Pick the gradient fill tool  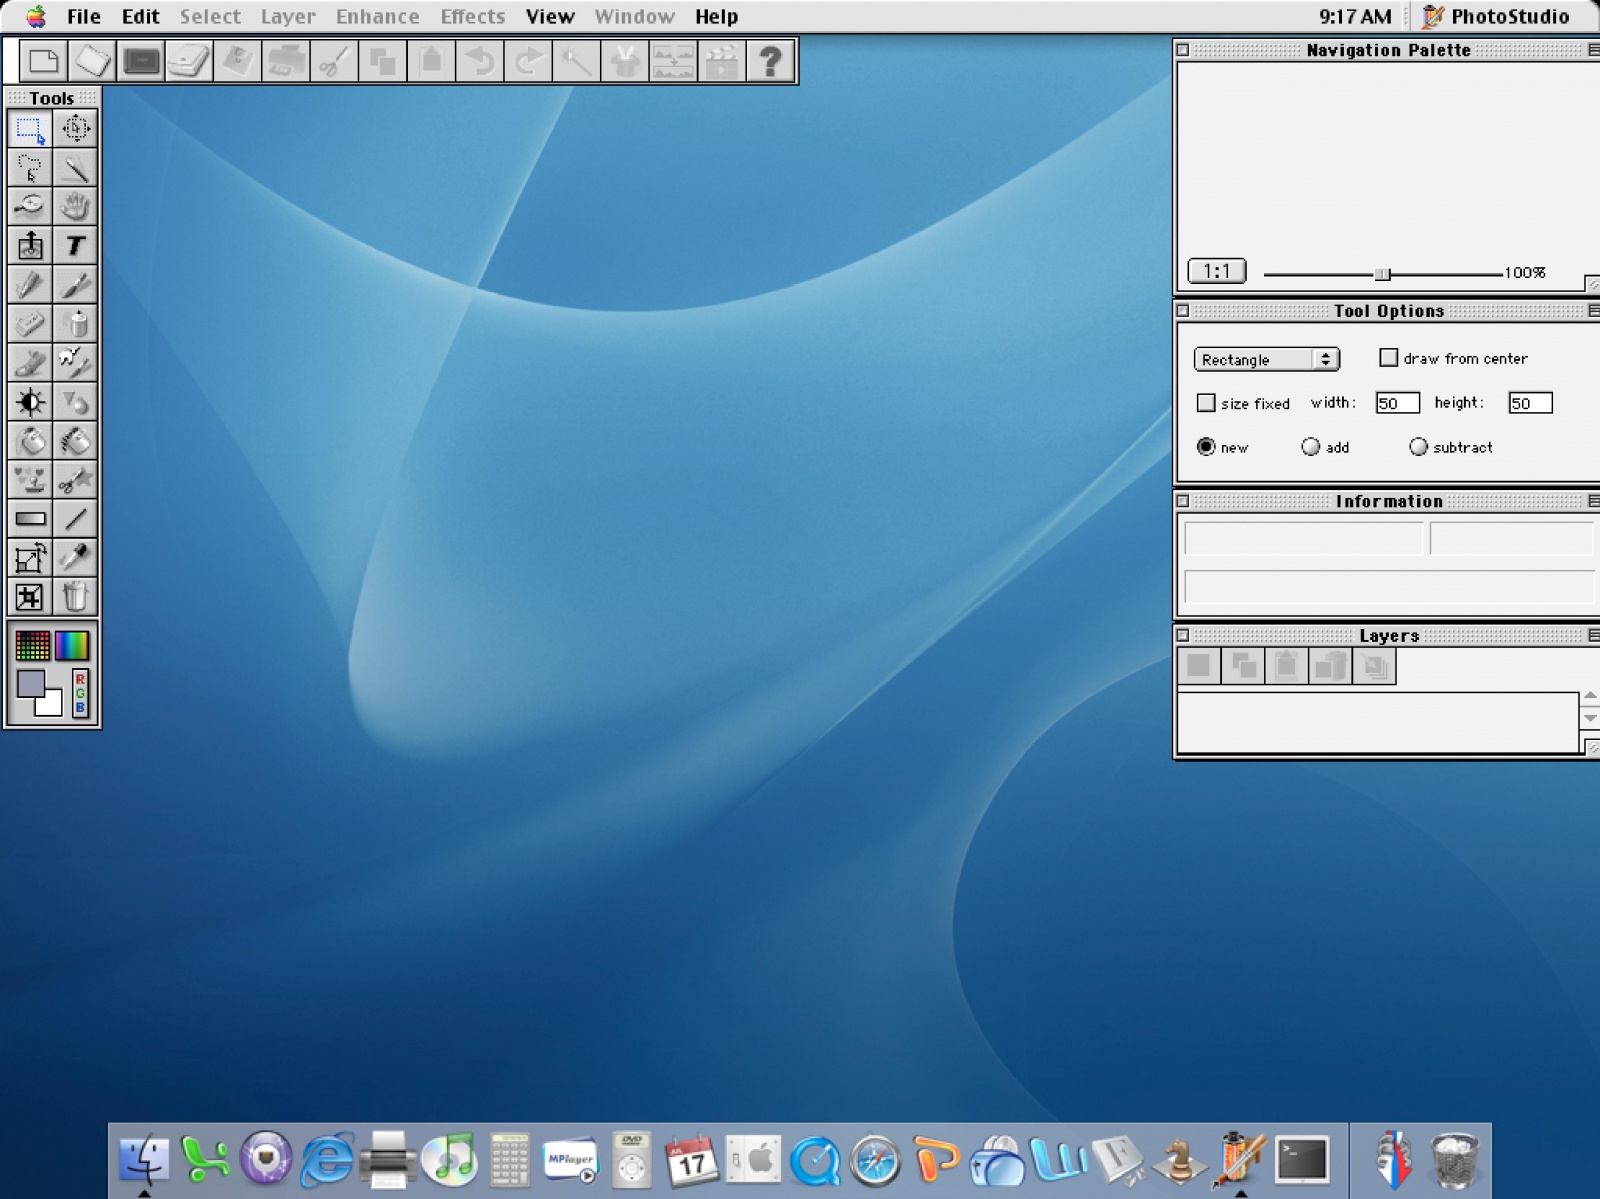pyautogui.click(x=30, y=519)
